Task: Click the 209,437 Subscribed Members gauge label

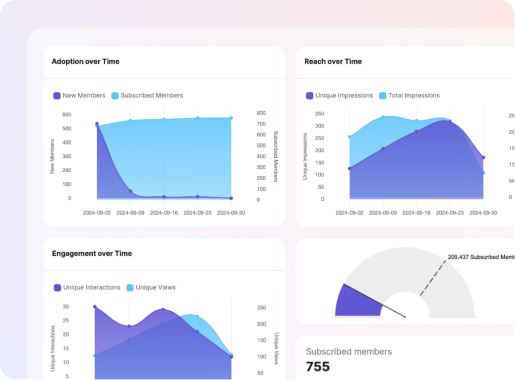Action: click(481, 257)
